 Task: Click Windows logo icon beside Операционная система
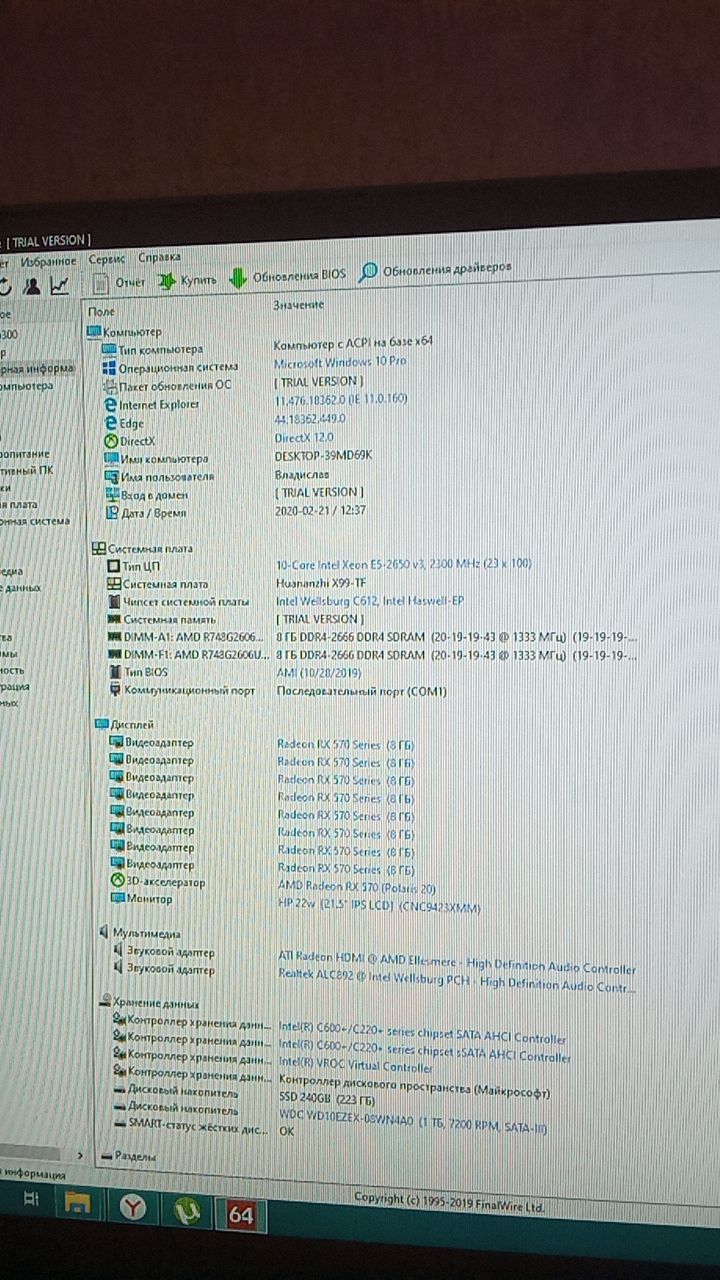pos(110,368)
